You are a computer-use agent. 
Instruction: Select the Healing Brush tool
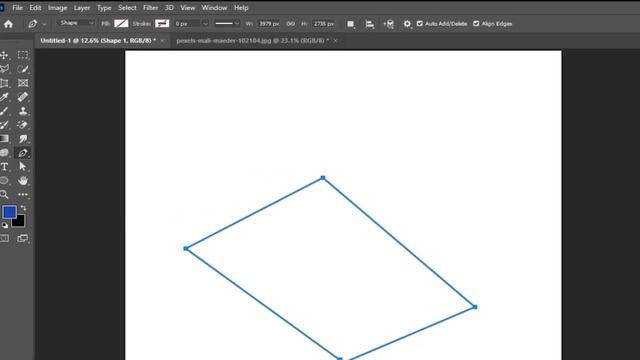(x=23, y=97)
